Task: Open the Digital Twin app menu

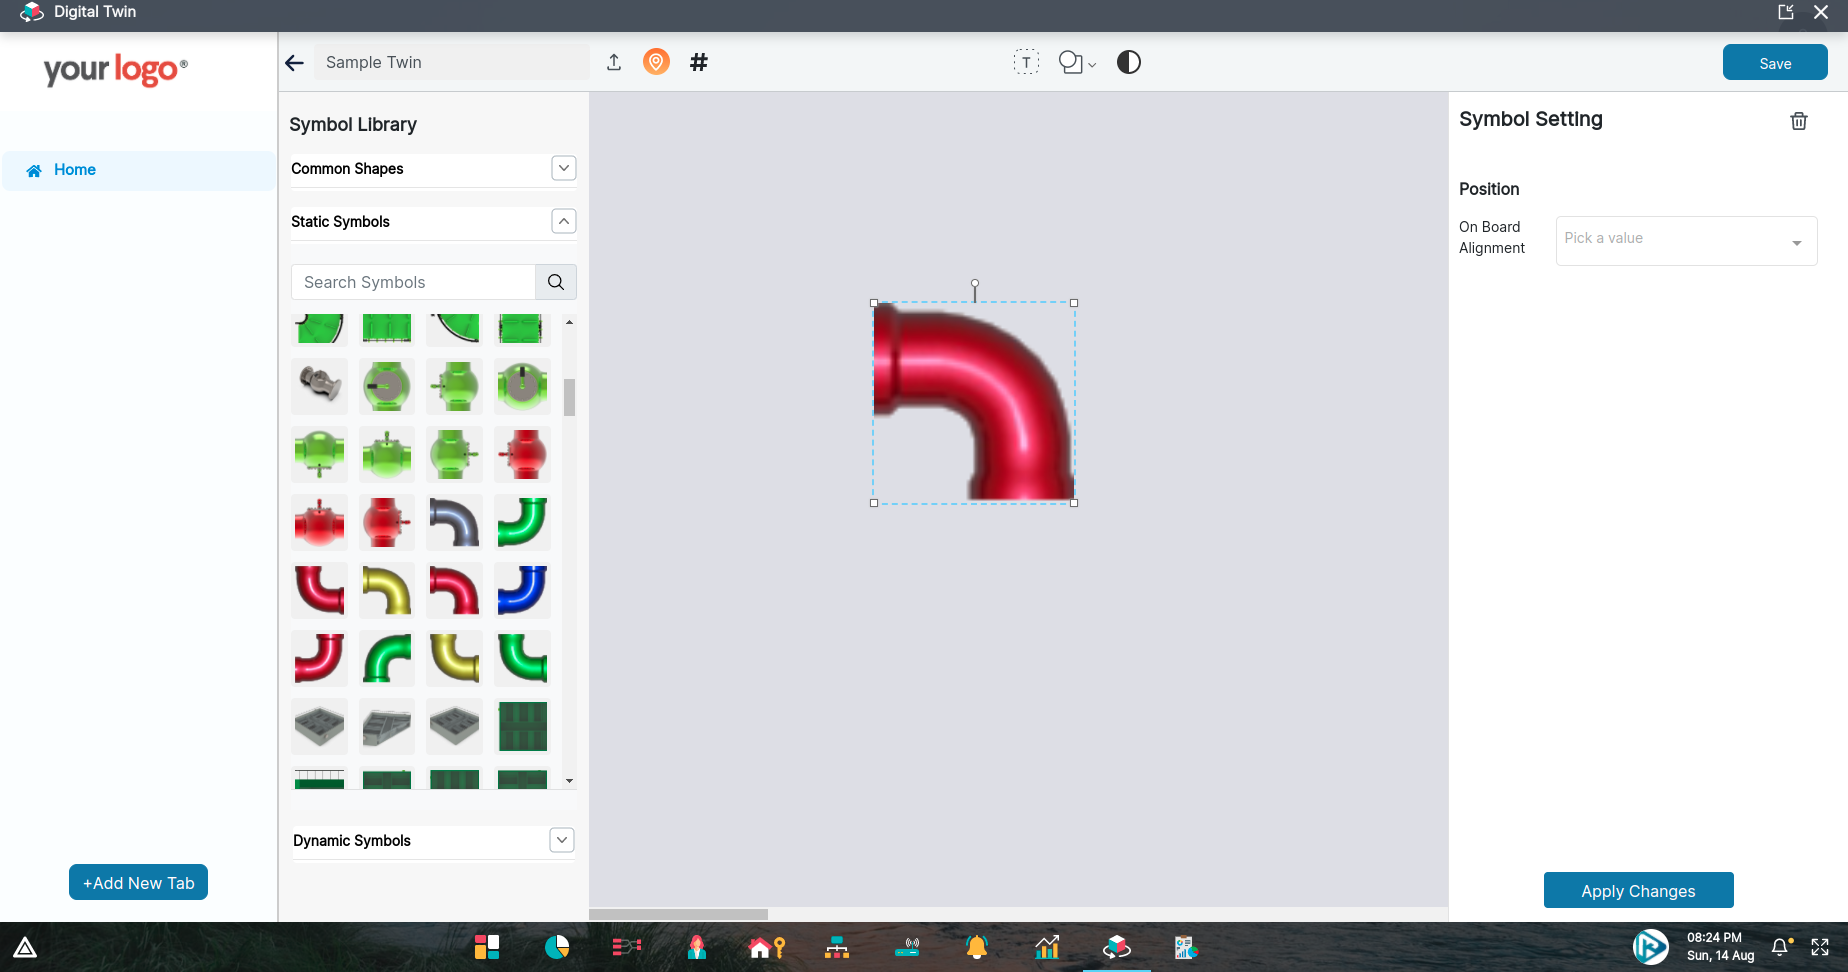Action: click(31, 12)
